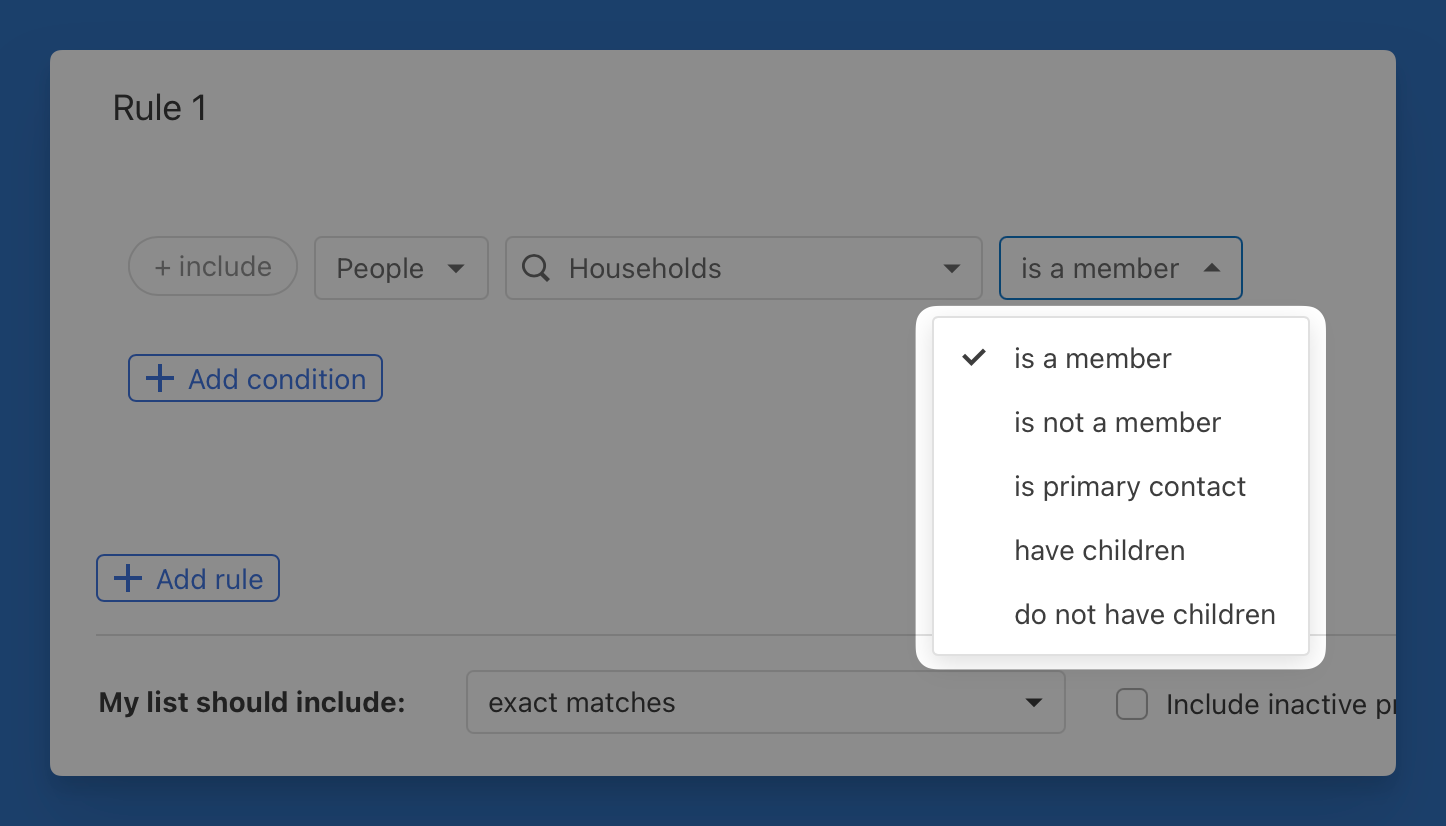Click the plus icon on Add rule

tap(128, 579)
